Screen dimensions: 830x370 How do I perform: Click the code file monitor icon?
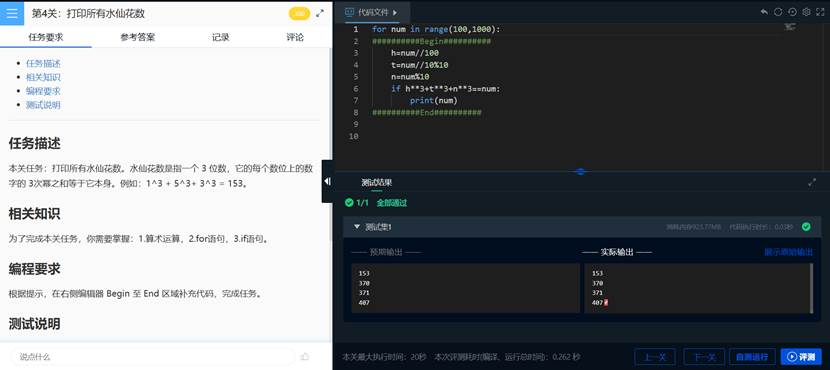click(349, 12)
